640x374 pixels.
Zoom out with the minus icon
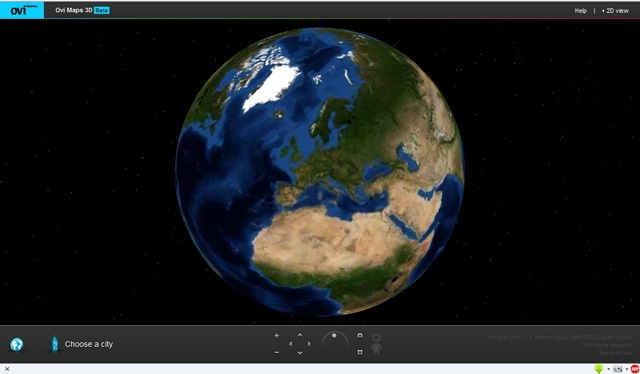pyautogui.click(x=276, y=352)
